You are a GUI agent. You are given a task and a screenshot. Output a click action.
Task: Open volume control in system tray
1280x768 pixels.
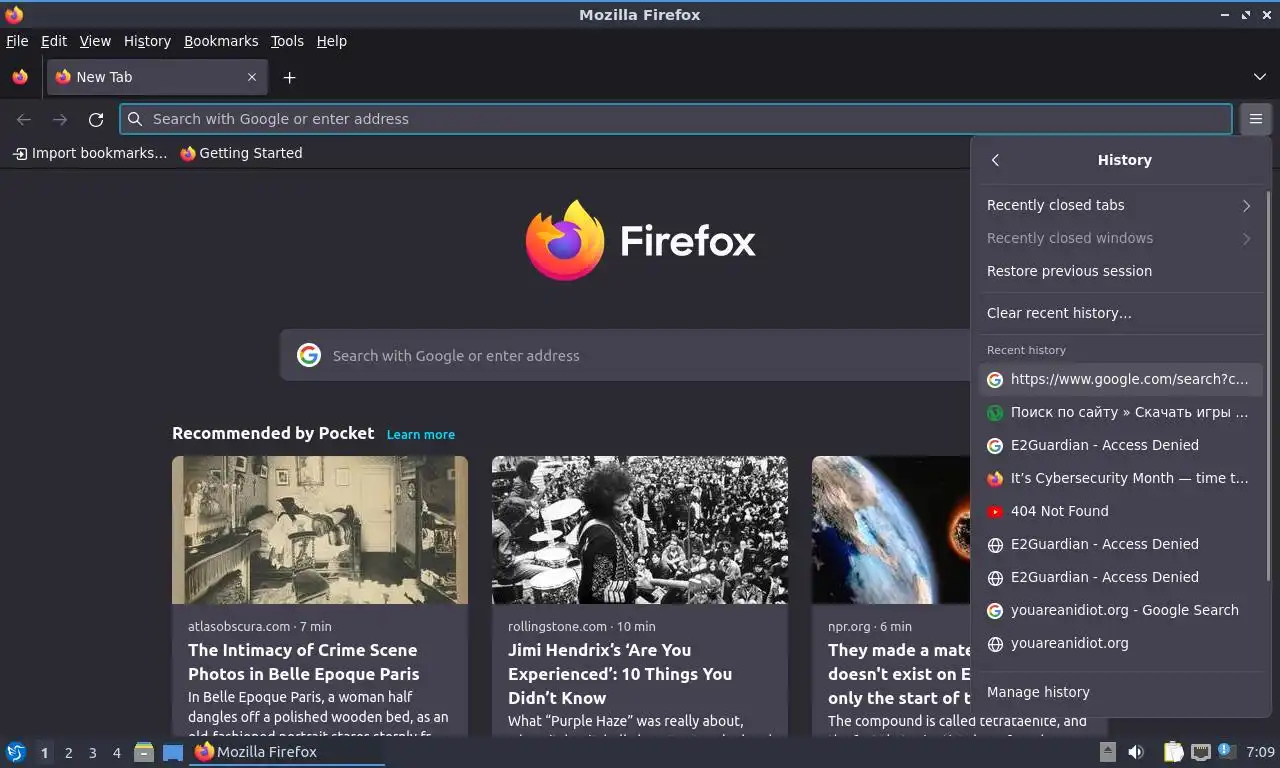click(1136, 752)
